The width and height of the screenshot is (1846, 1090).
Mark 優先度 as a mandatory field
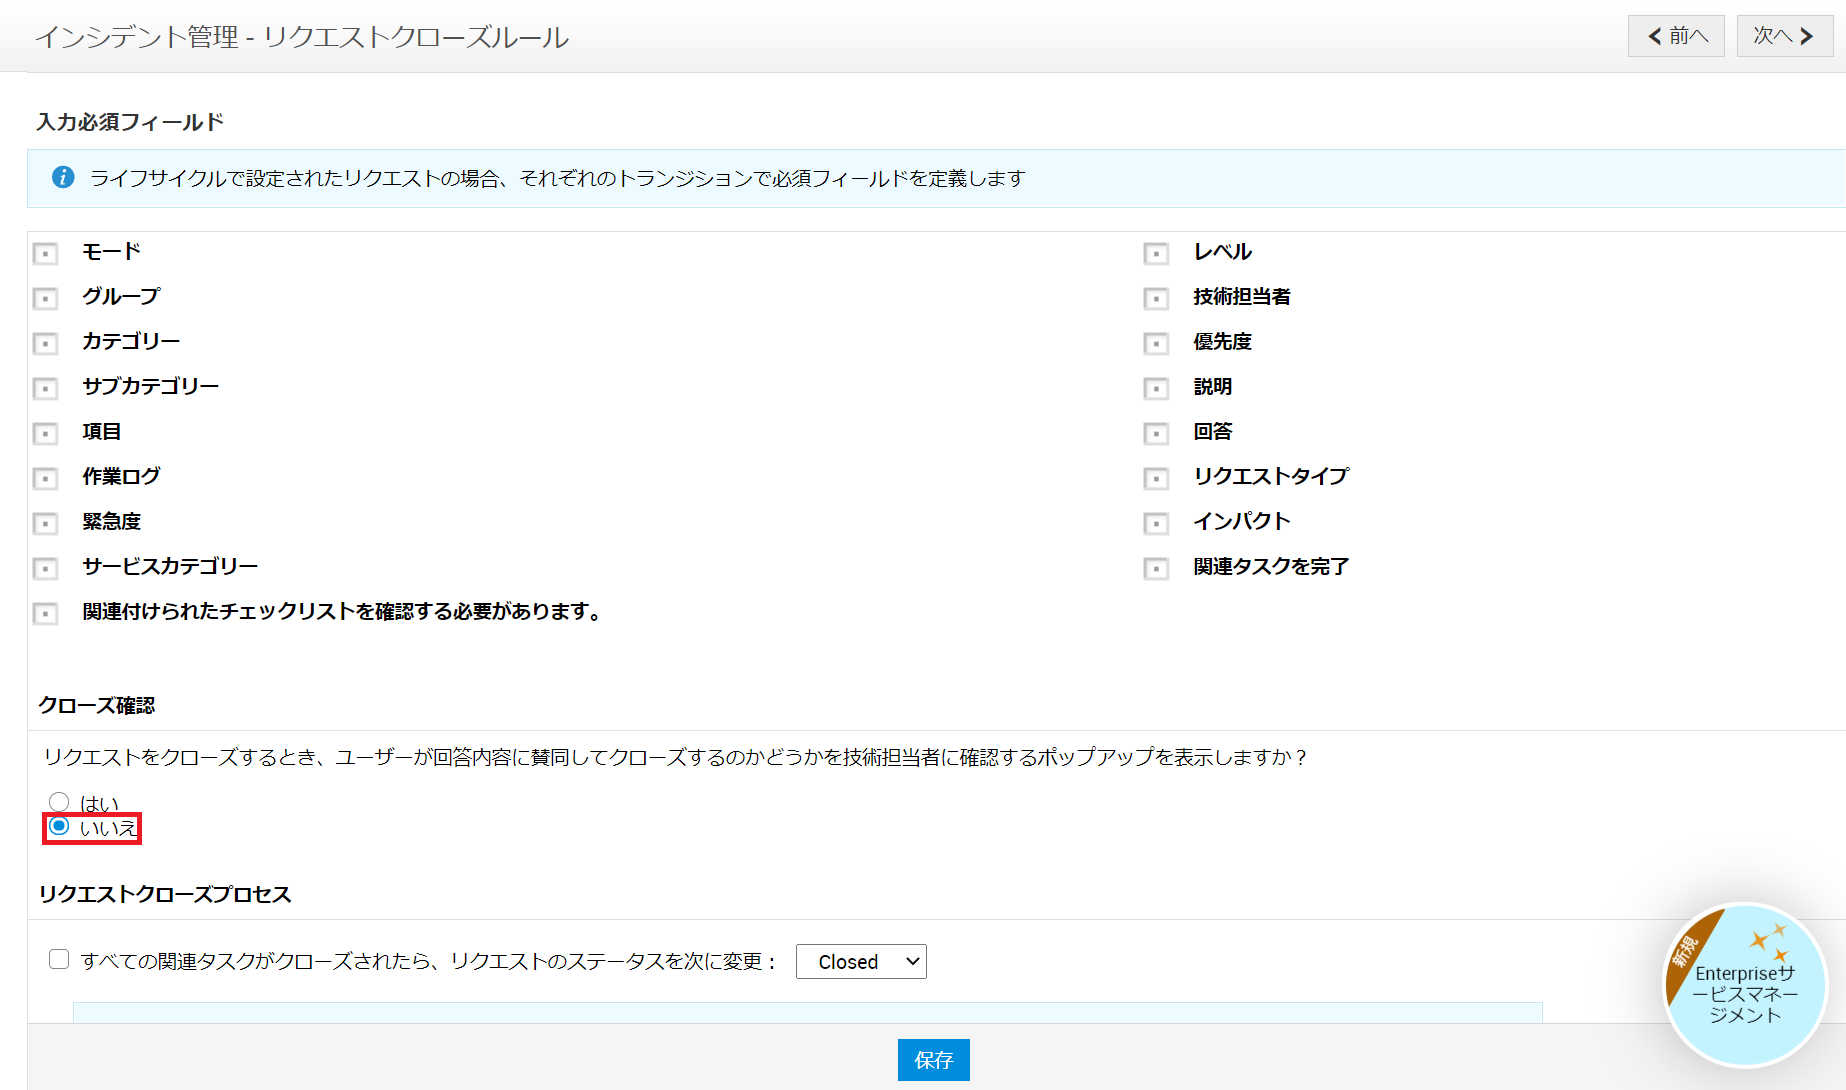1156,343
